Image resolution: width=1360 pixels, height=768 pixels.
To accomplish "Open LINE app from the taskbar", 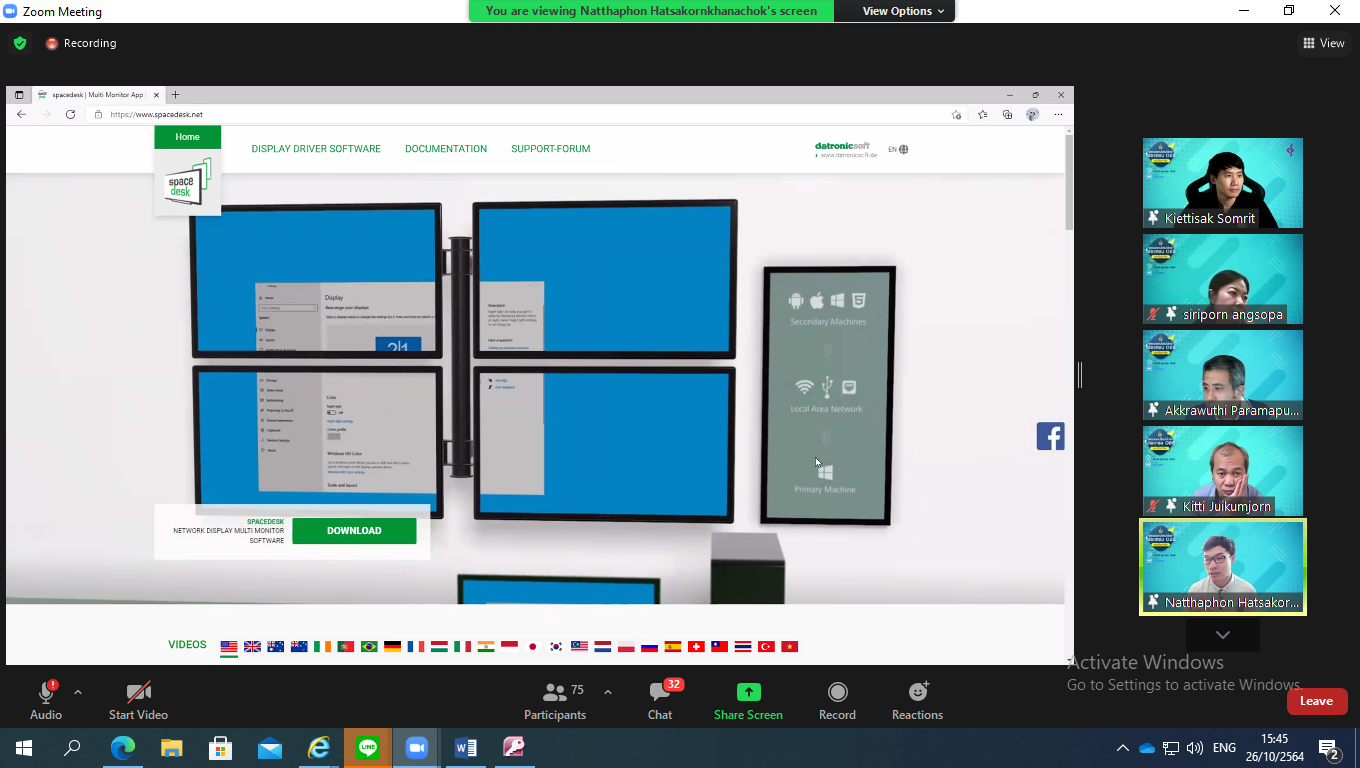I will pyautogui.click(x=367, y=747).
